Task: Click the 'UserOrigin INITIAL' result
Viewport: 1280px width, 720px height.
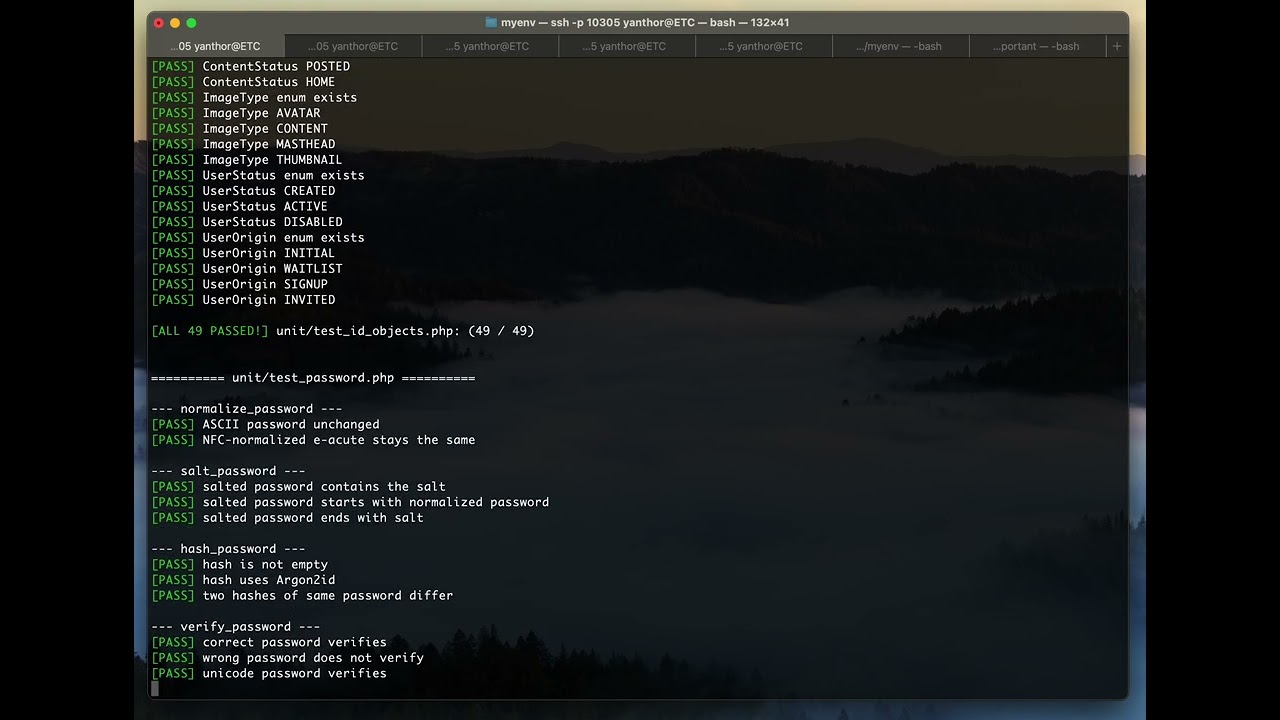Action: tap(243, 253)
